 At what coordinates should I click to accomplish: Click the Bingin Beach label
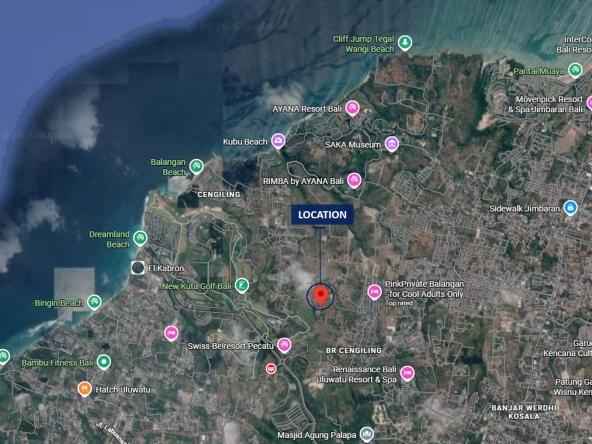click(x=59, y=303)
